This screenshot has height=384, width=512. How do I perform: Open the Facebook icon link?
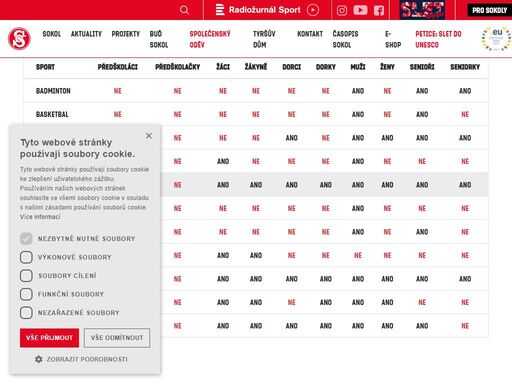tap(379, 11)
